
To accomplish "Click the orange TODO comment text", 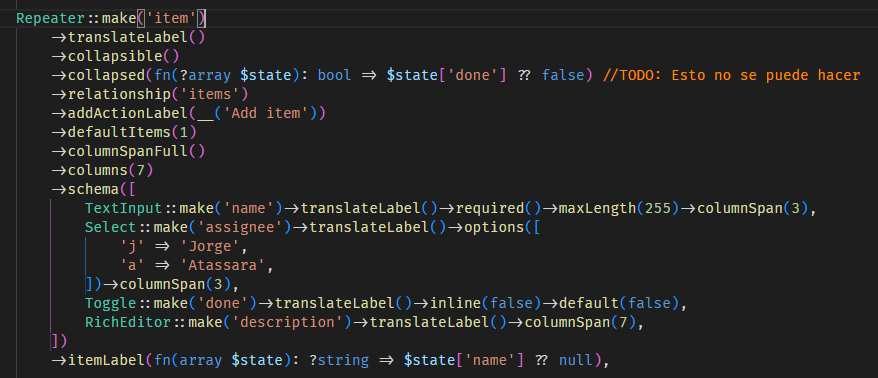I will pyautogui.click(x=731, y=76).
